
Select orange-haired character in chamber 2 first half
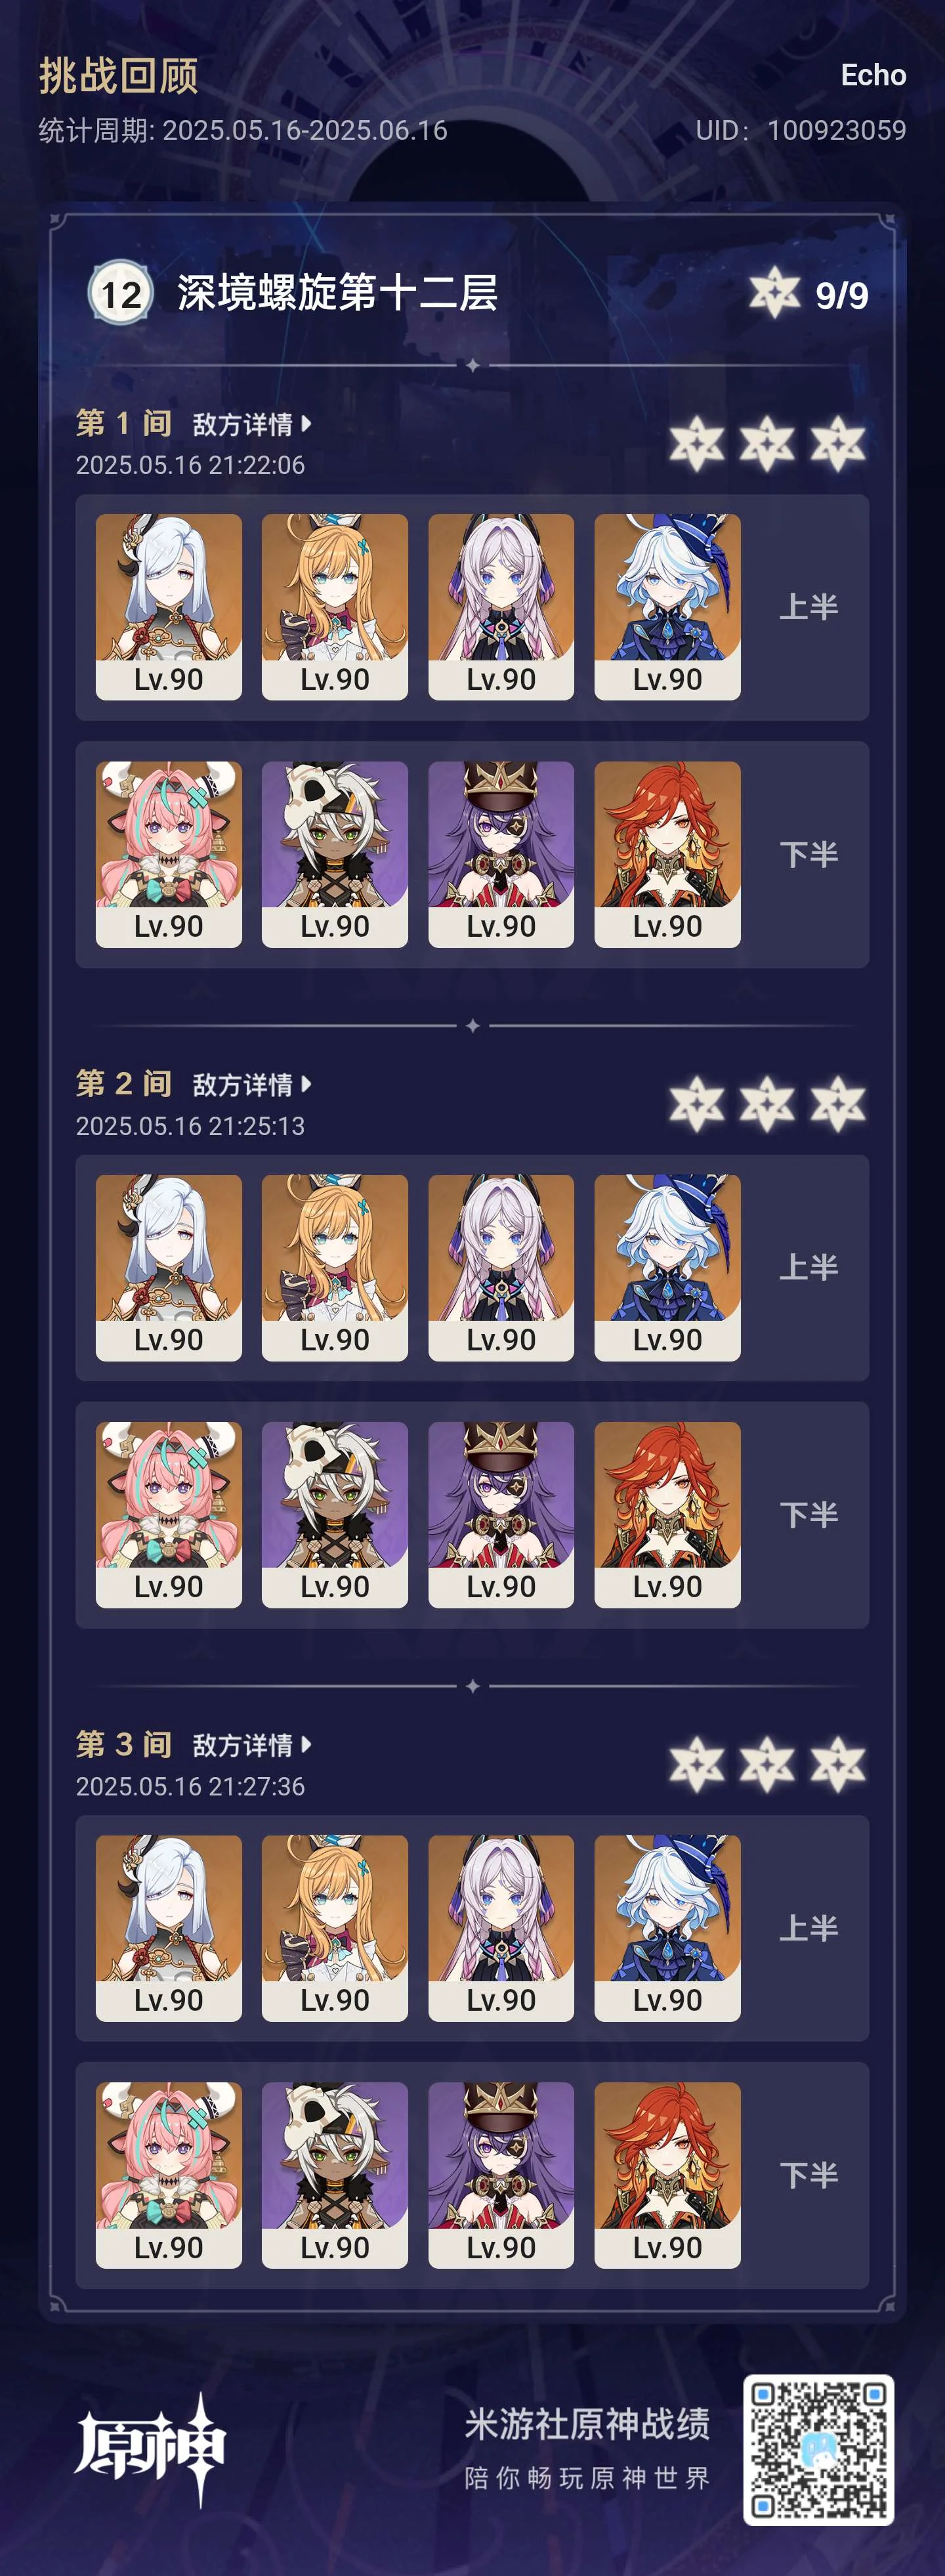point(335,1267)
